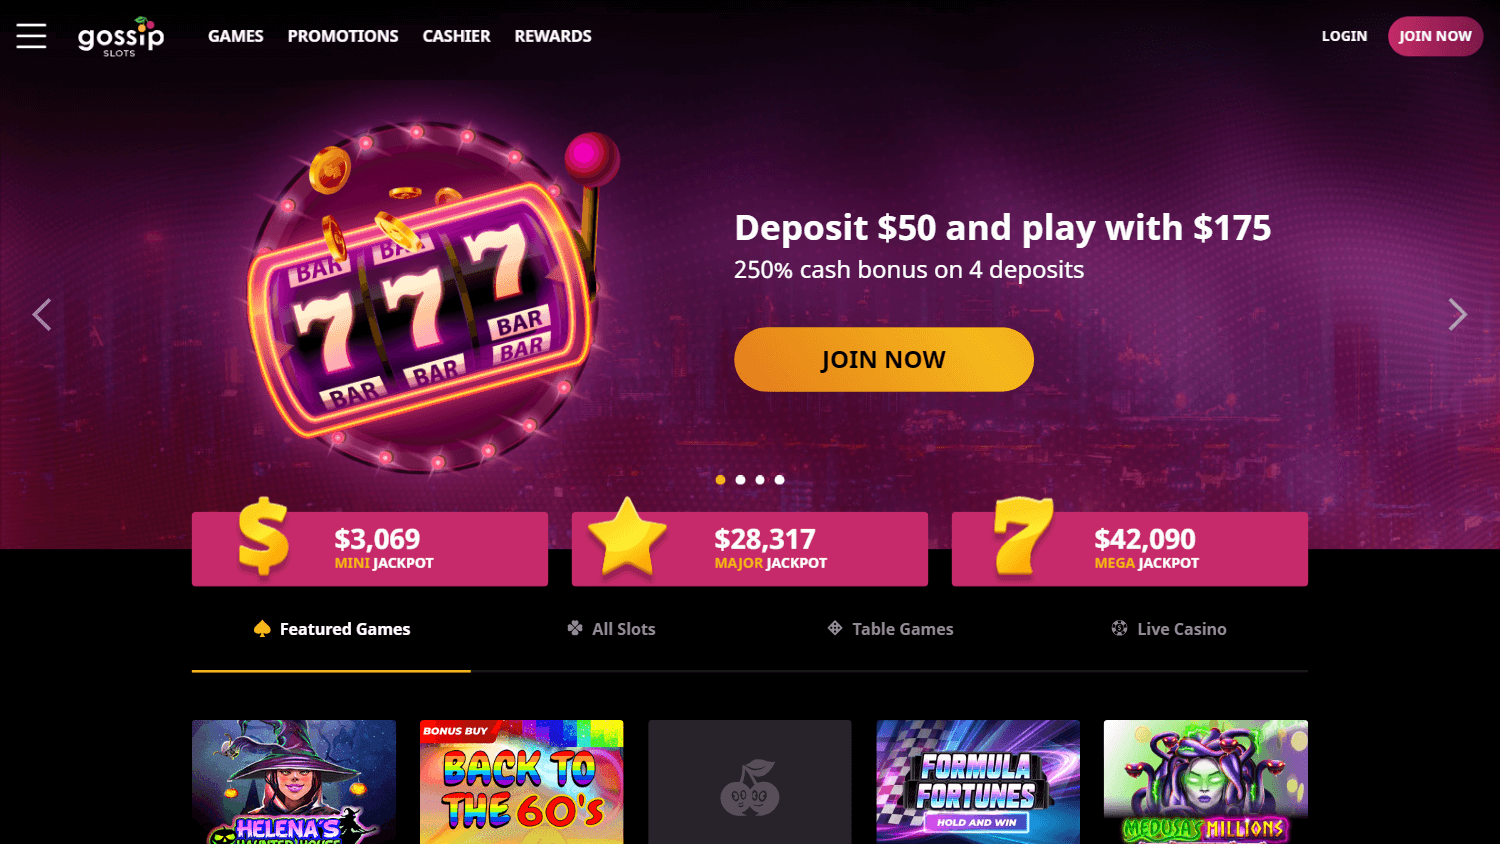Select the second carousel indicator dot
The width and height of the screenshot is (1500, 844).
[740, 480]
